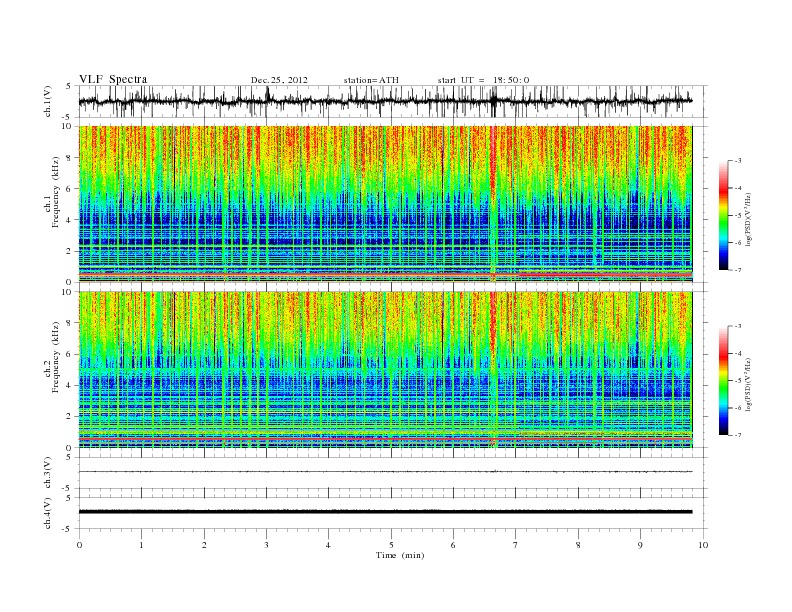Click the ch.2 spectrogram panel
This screenshot has height=612, width=792.
pos(385,370)
